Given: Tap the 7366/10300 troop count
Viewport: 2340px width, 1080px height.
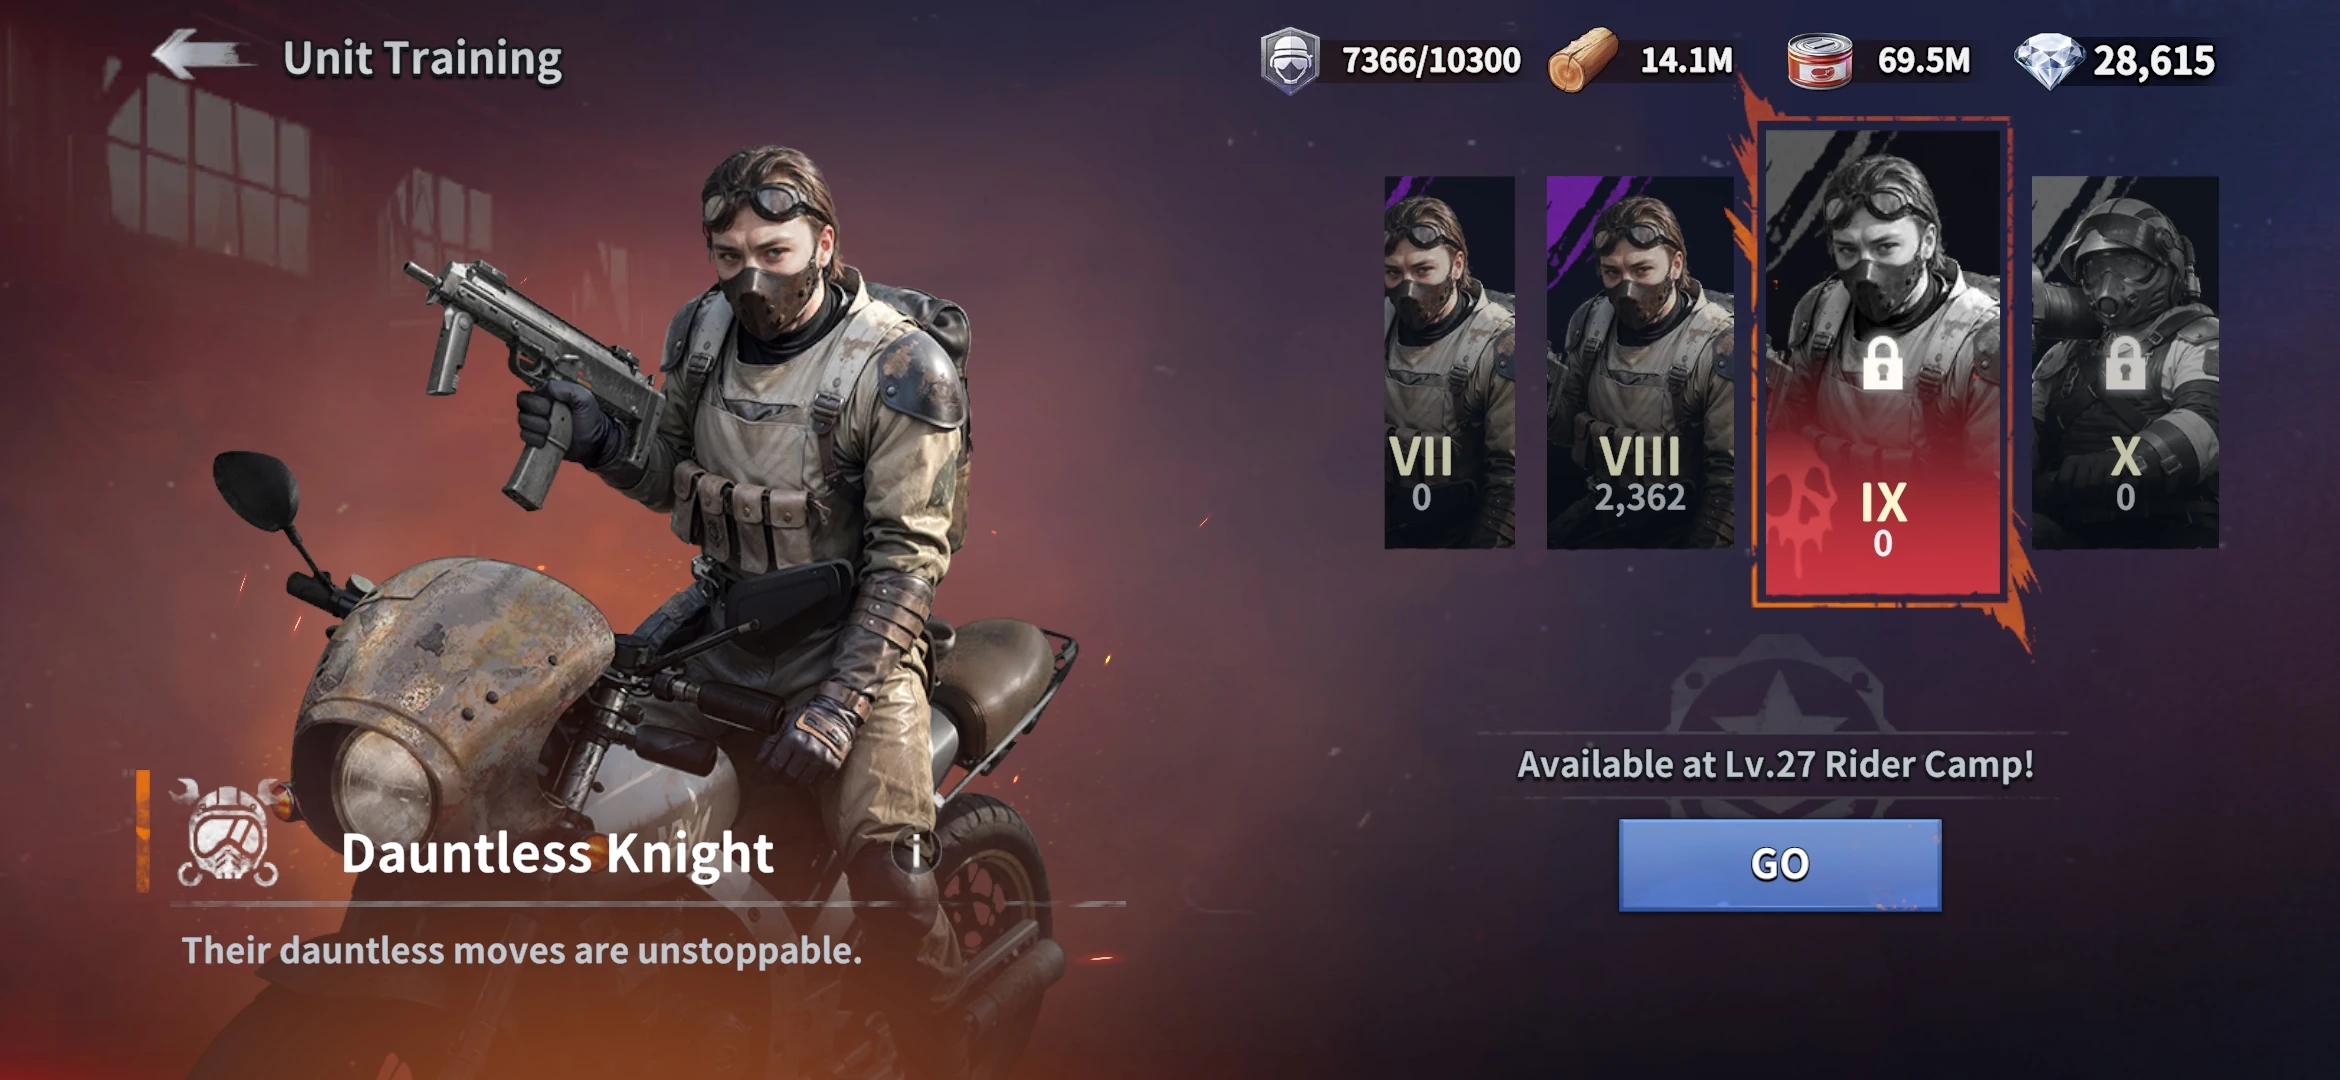Looking at the screenshot, I should coord(1431,61).
